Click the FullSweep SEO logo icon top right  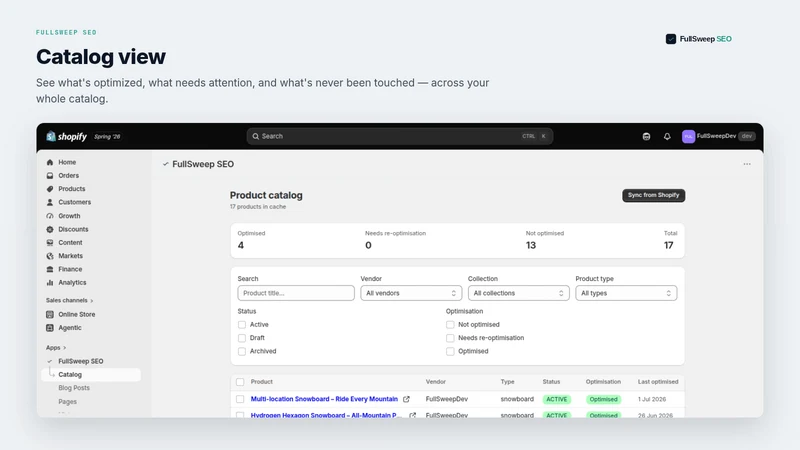pyautogui.click(x=671, y=39)
